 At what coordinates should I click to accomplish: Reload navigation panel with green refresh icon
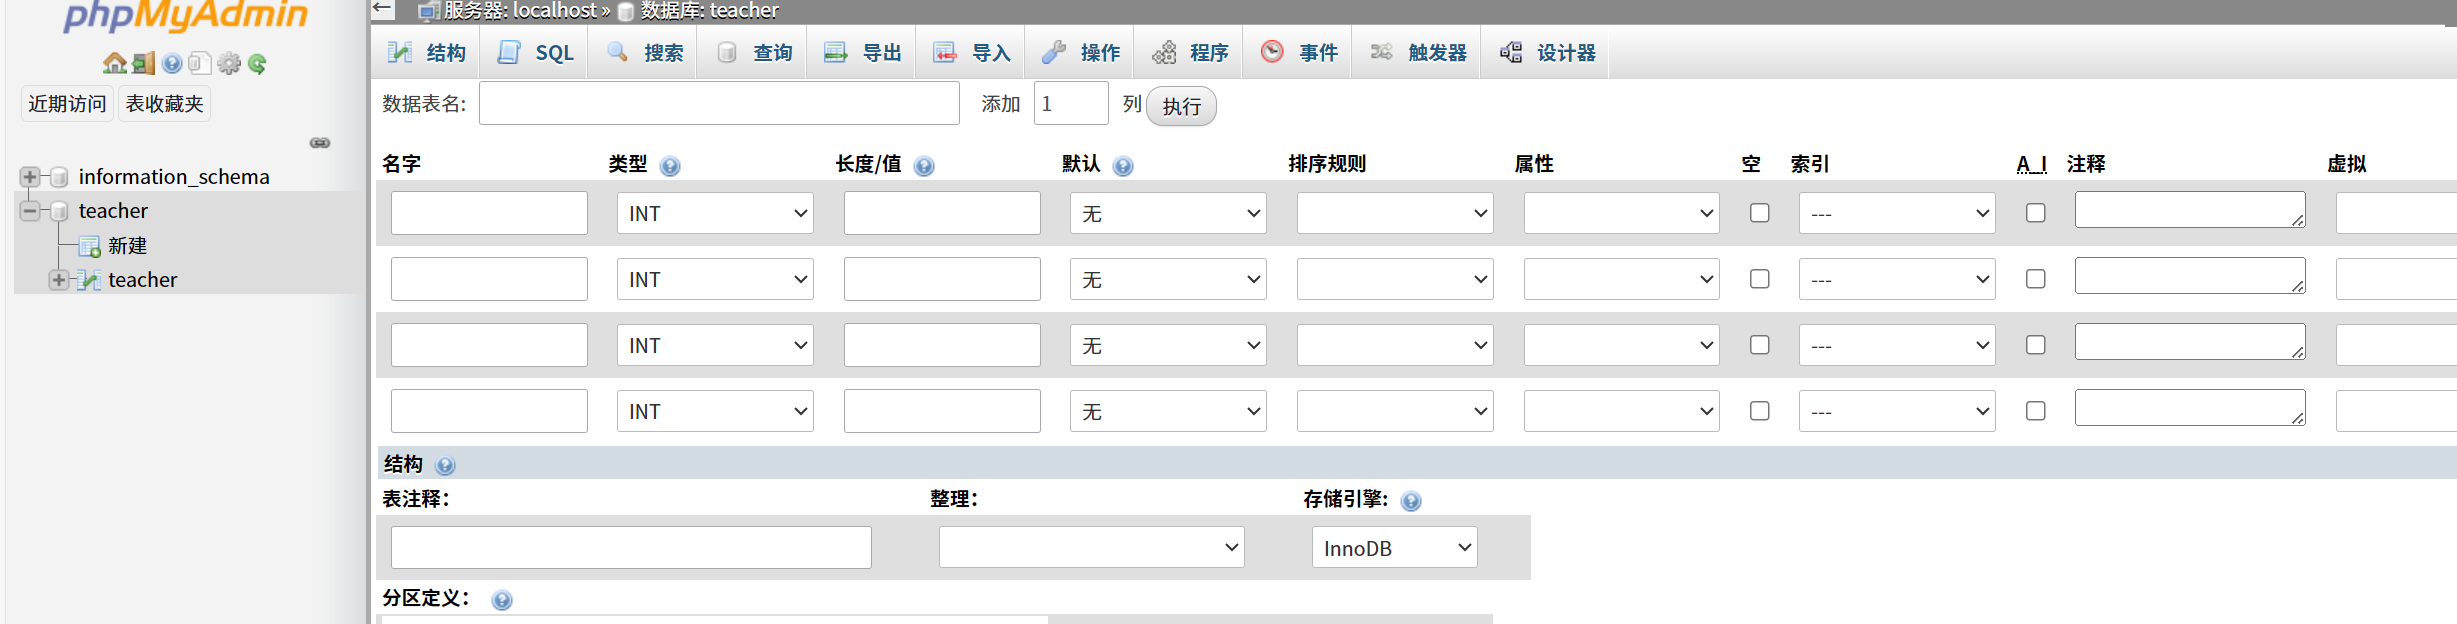(258, 64)
